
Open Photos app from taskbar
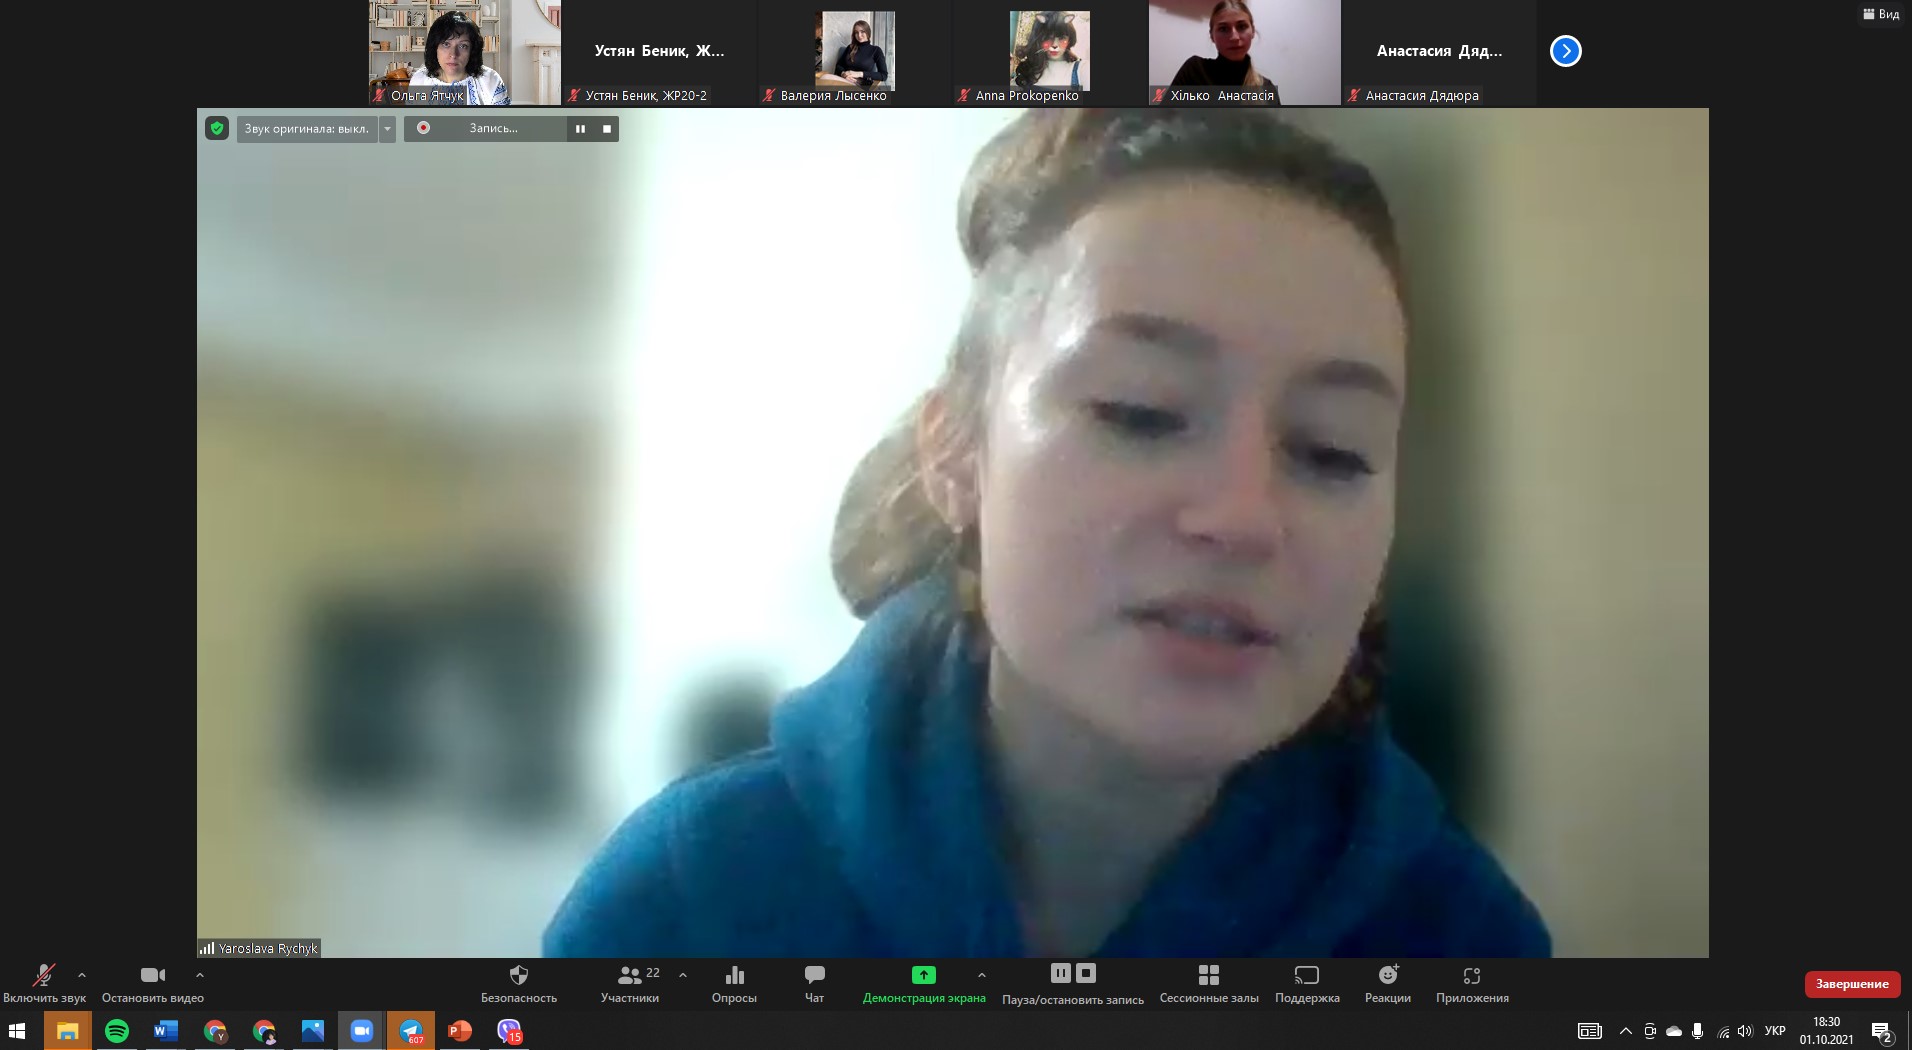313,1031
